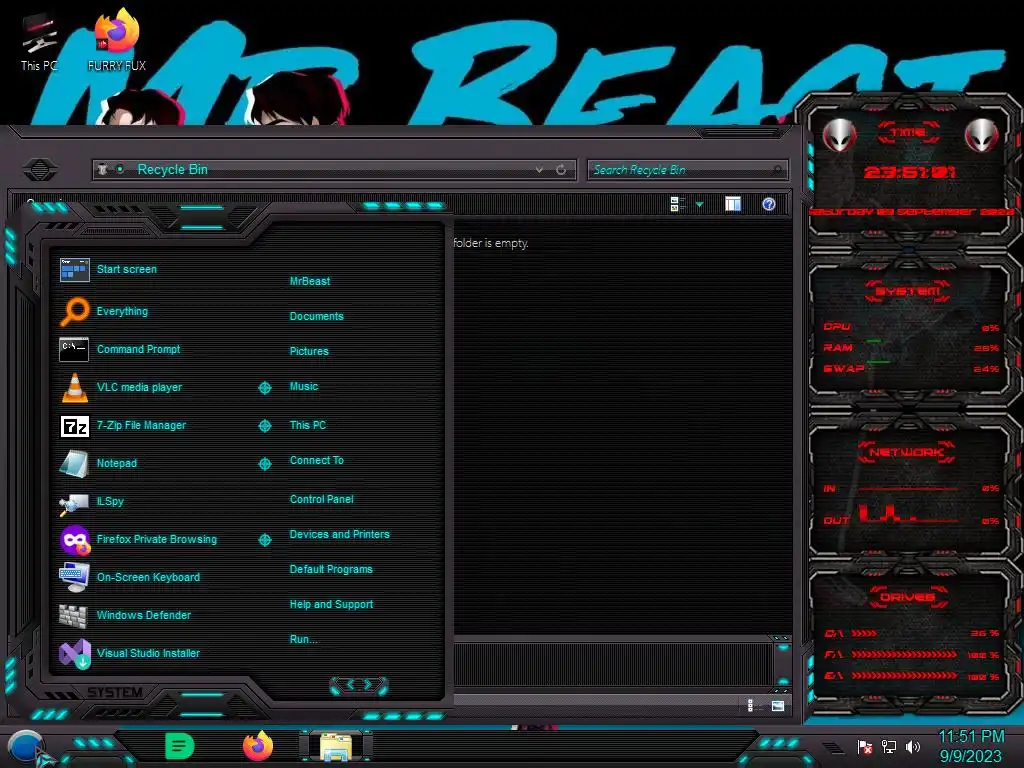
Task: Click the Recycle Bin address bar path
Action: [x=172, y=170]
